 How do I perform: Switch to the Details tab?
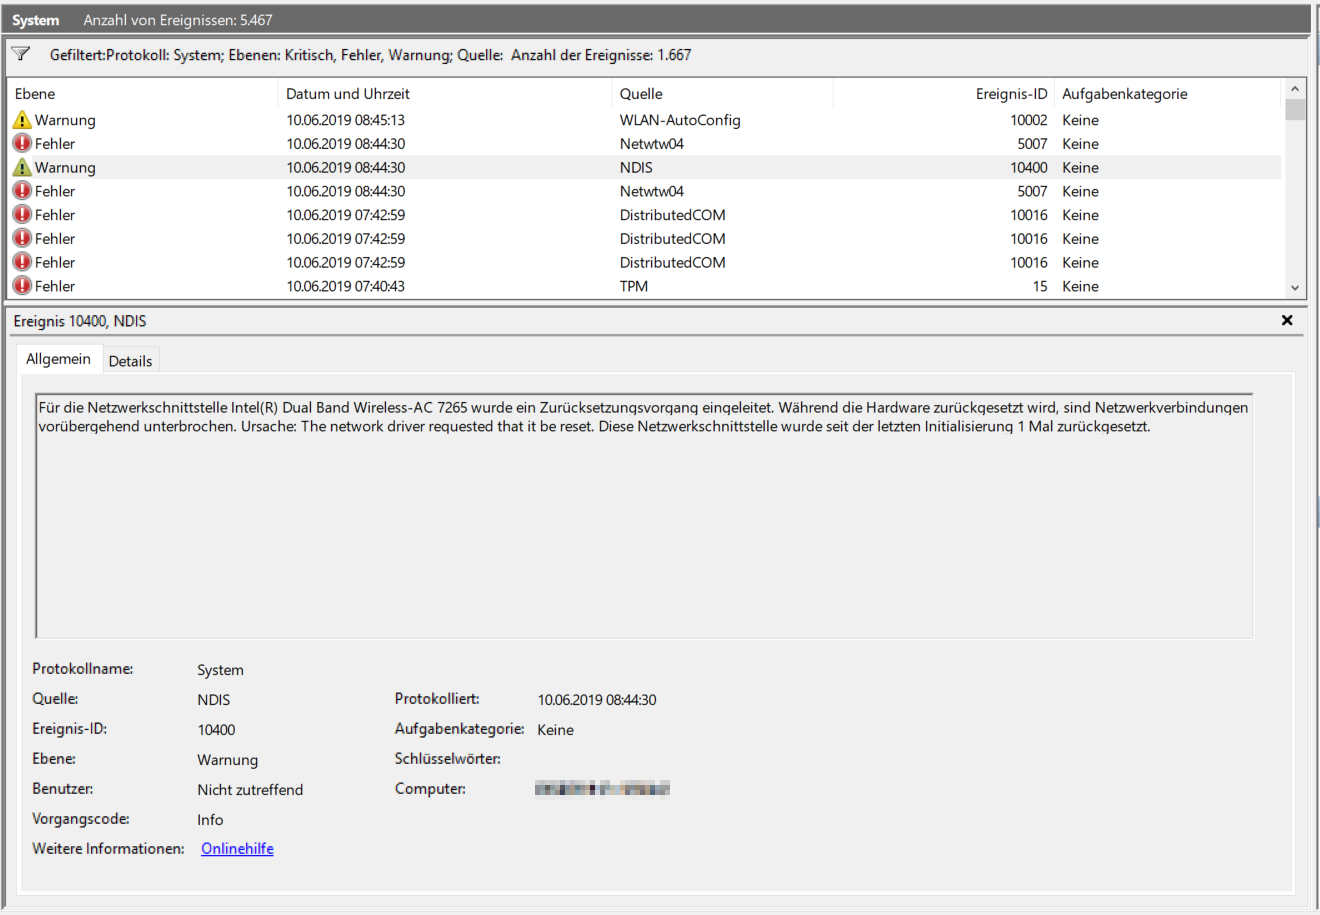pos(130,361)
